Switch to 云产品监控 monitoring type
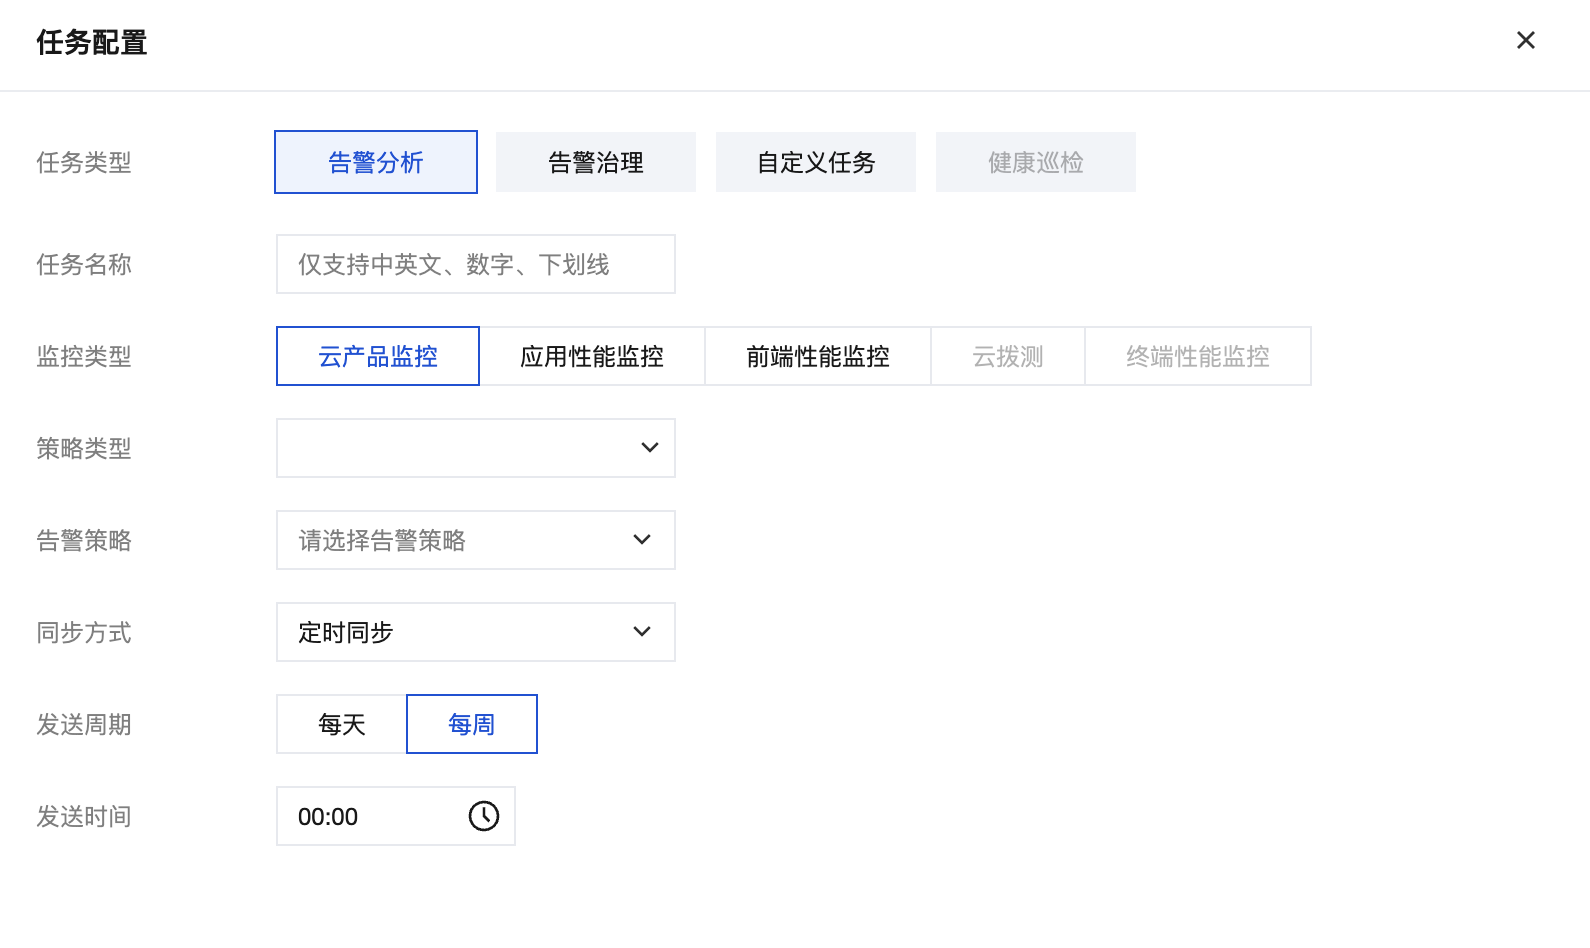Screen dimensions: 1590x948 378,356
